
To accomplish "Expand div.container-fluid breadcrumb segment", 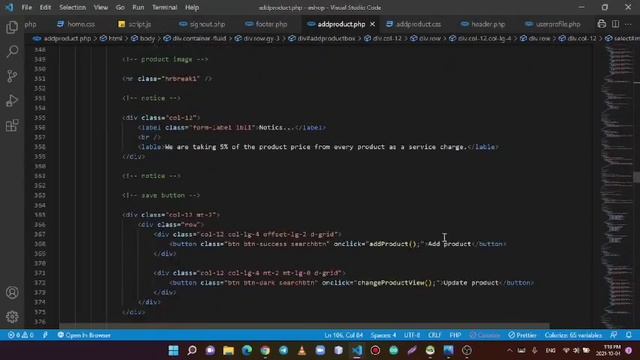I will (x=195, y=38).
